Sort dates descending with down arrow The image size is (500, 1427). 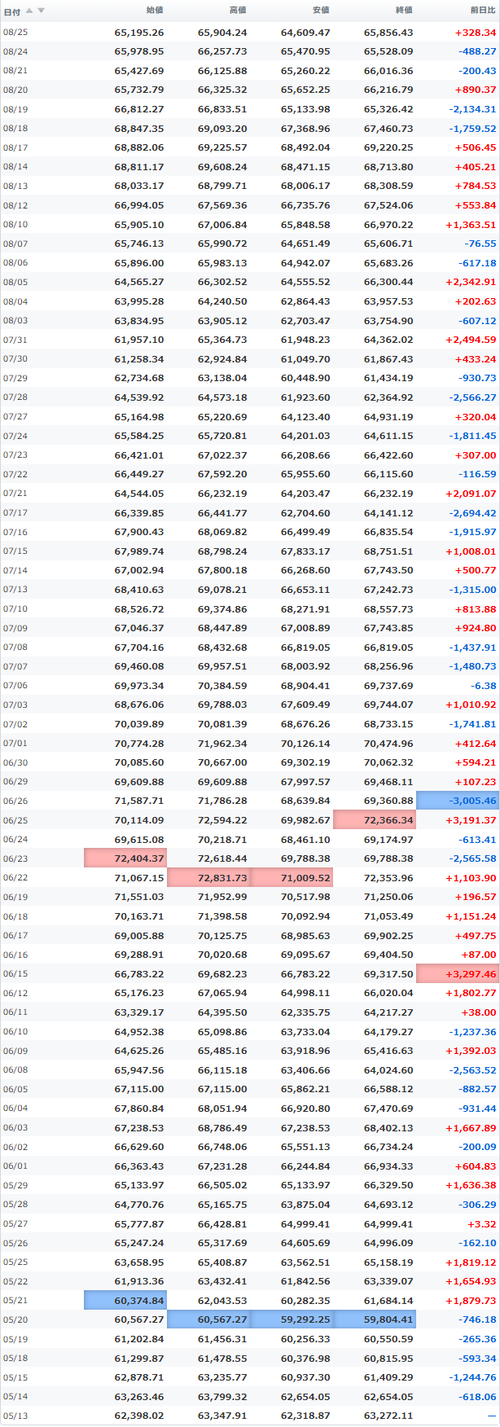(41, 10)
